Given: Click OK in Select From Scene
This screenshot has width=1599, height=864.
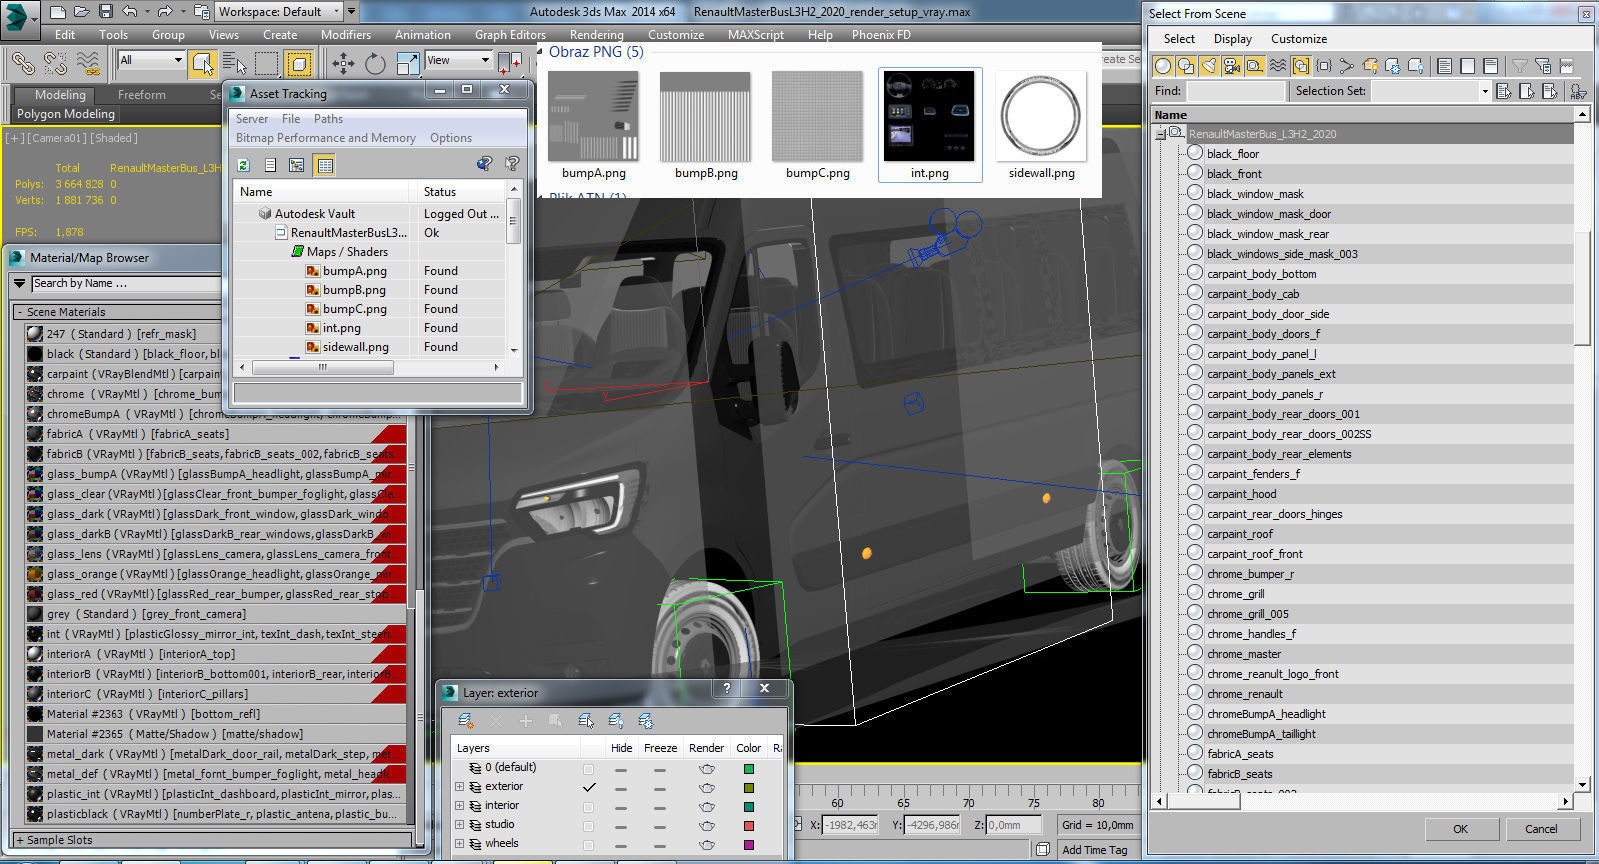Looking at the screenshot, I should coord(1460,829).
